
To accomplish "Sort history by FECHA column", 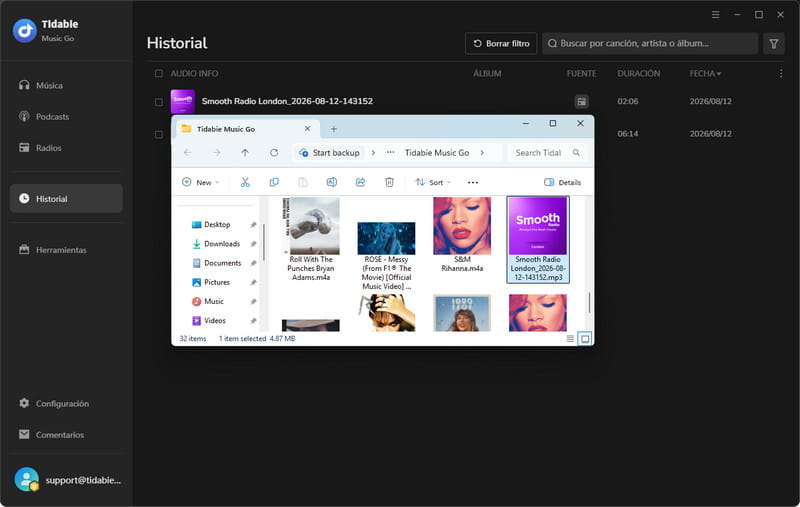I will pyautogui.click(x=706, y=73).
